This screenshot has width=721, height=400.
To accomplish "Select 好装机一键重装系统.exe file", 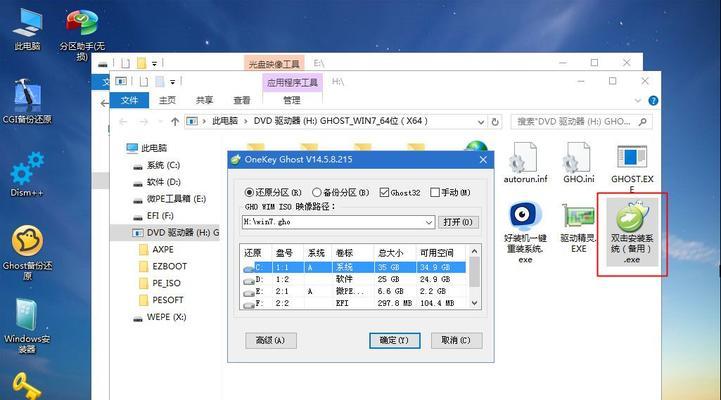I will [x=525, y=233].
